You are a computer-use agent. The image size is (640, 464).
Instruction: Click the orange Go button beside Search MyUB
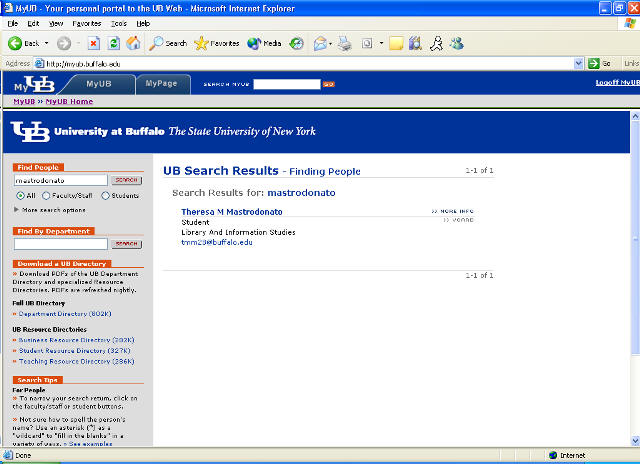(329, 84)
